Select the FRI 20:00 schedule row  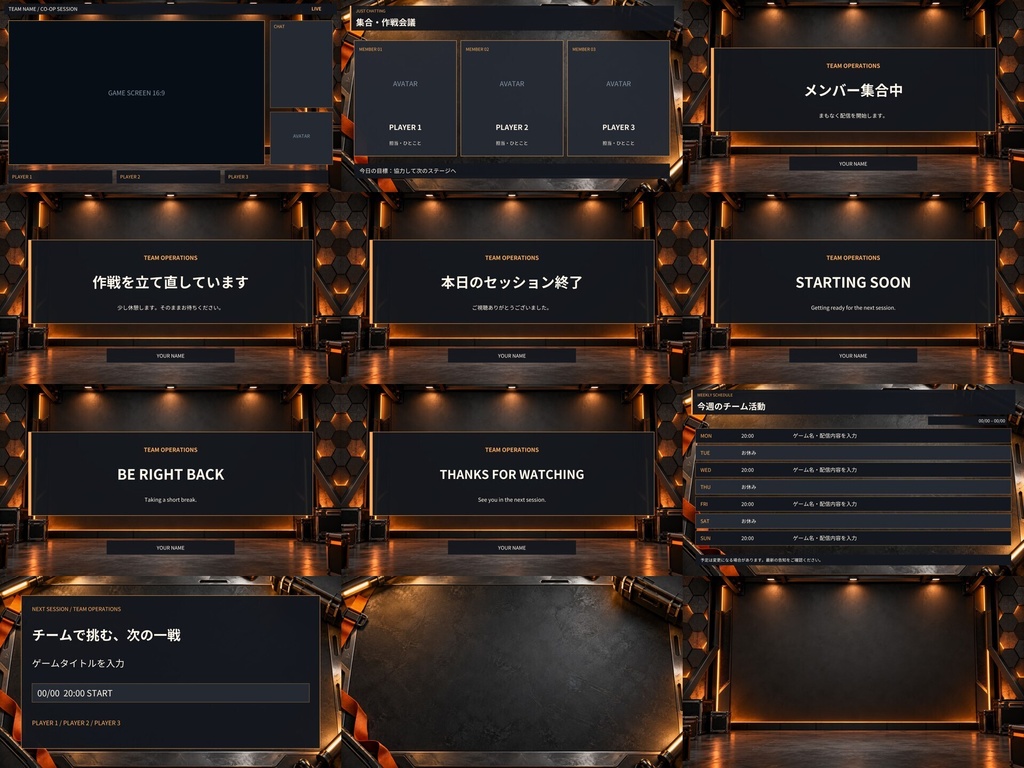pyautogui.click(x=853, y=504)
